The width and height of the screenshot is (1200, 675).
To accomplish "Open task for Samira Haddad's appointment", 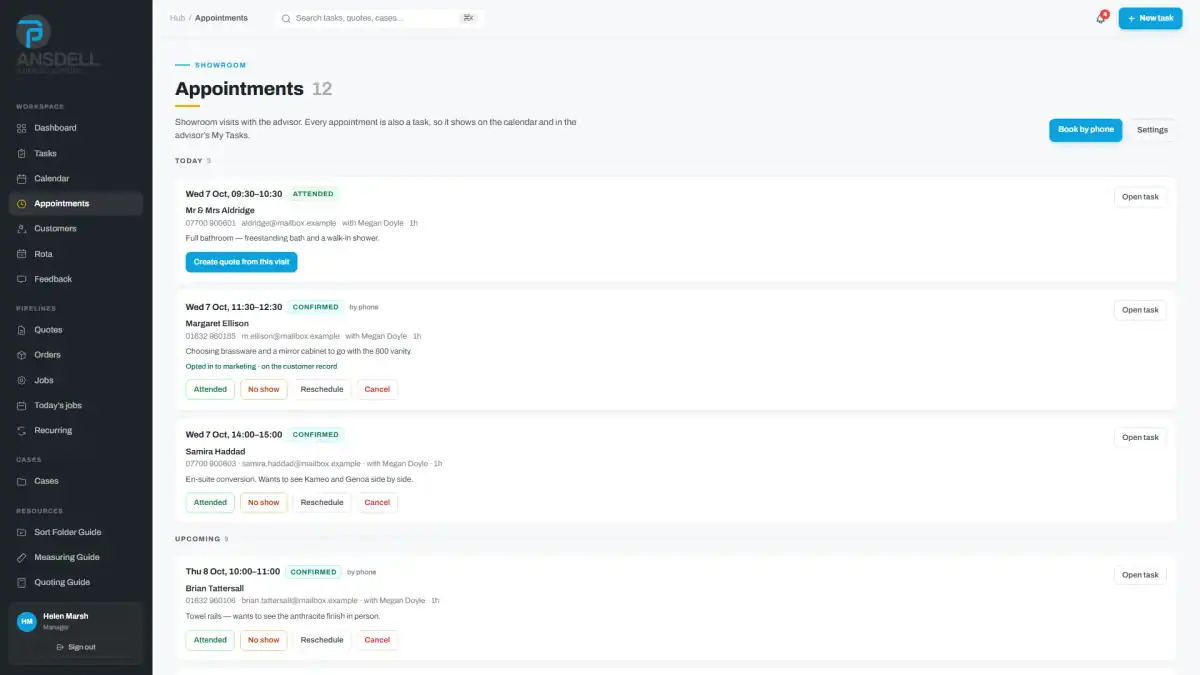I will click(1140, 437).
